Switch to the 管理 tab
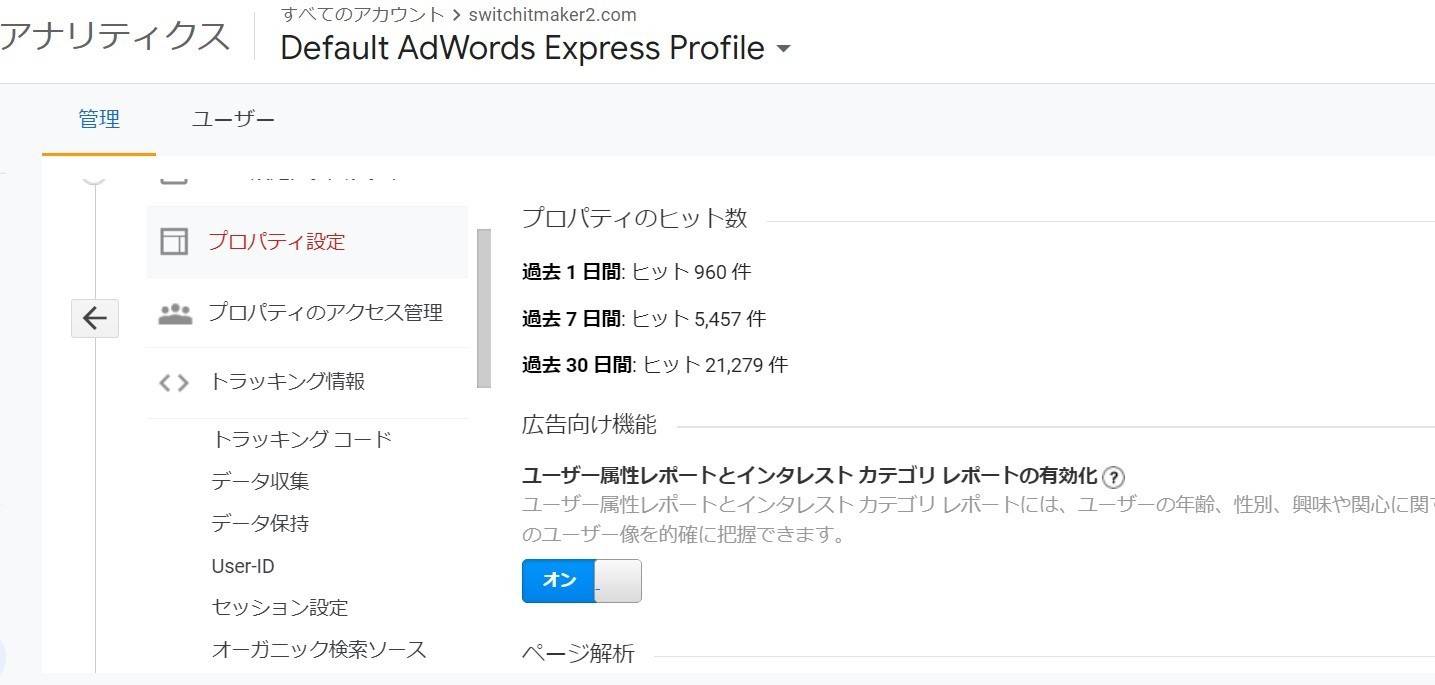This screenshot has width=1435, height=685. [99, 120]
